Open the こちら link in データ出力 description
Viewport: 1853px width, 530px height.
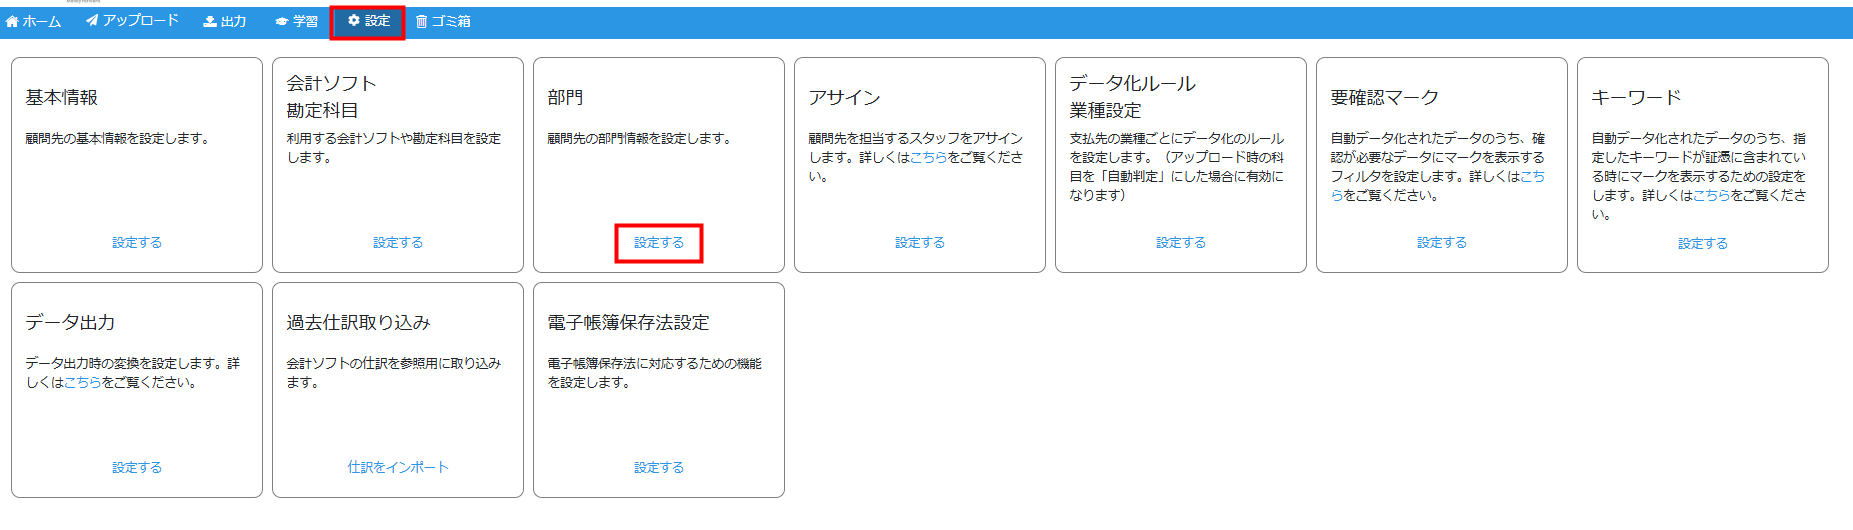(x=83, y=382)
